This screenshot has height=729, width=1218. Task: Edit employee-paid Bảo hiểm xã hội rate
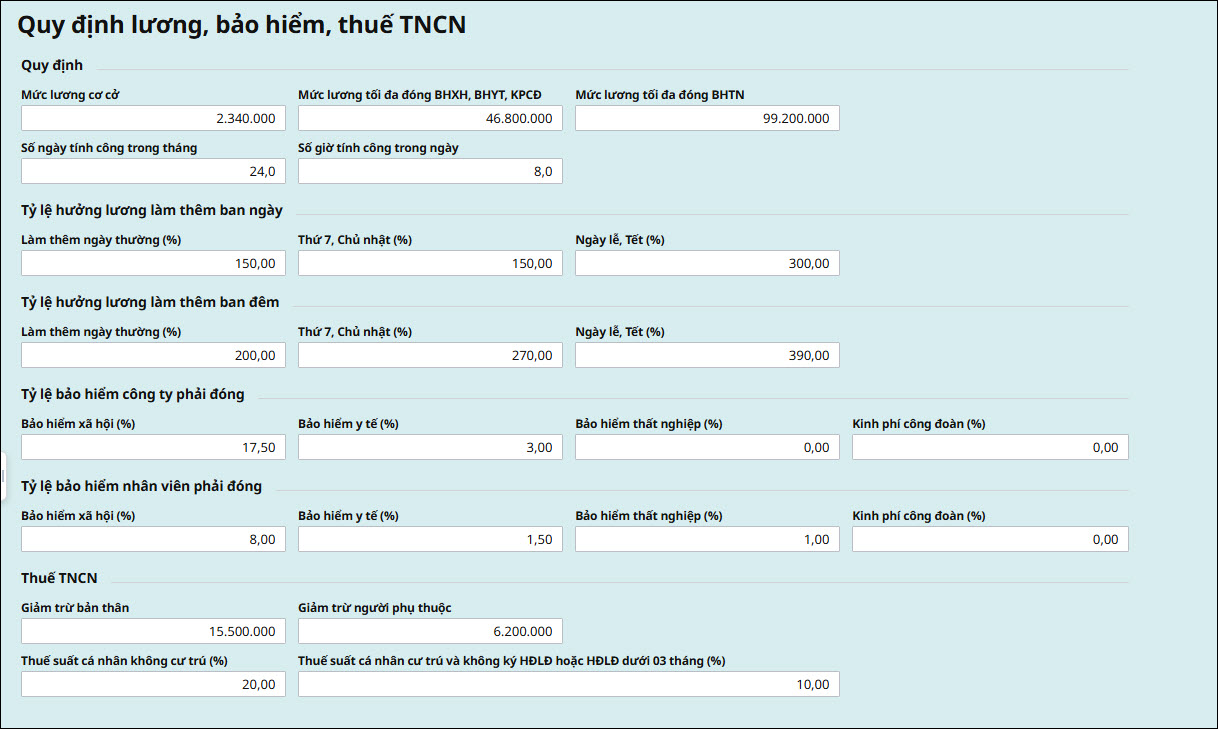(153, 540)
